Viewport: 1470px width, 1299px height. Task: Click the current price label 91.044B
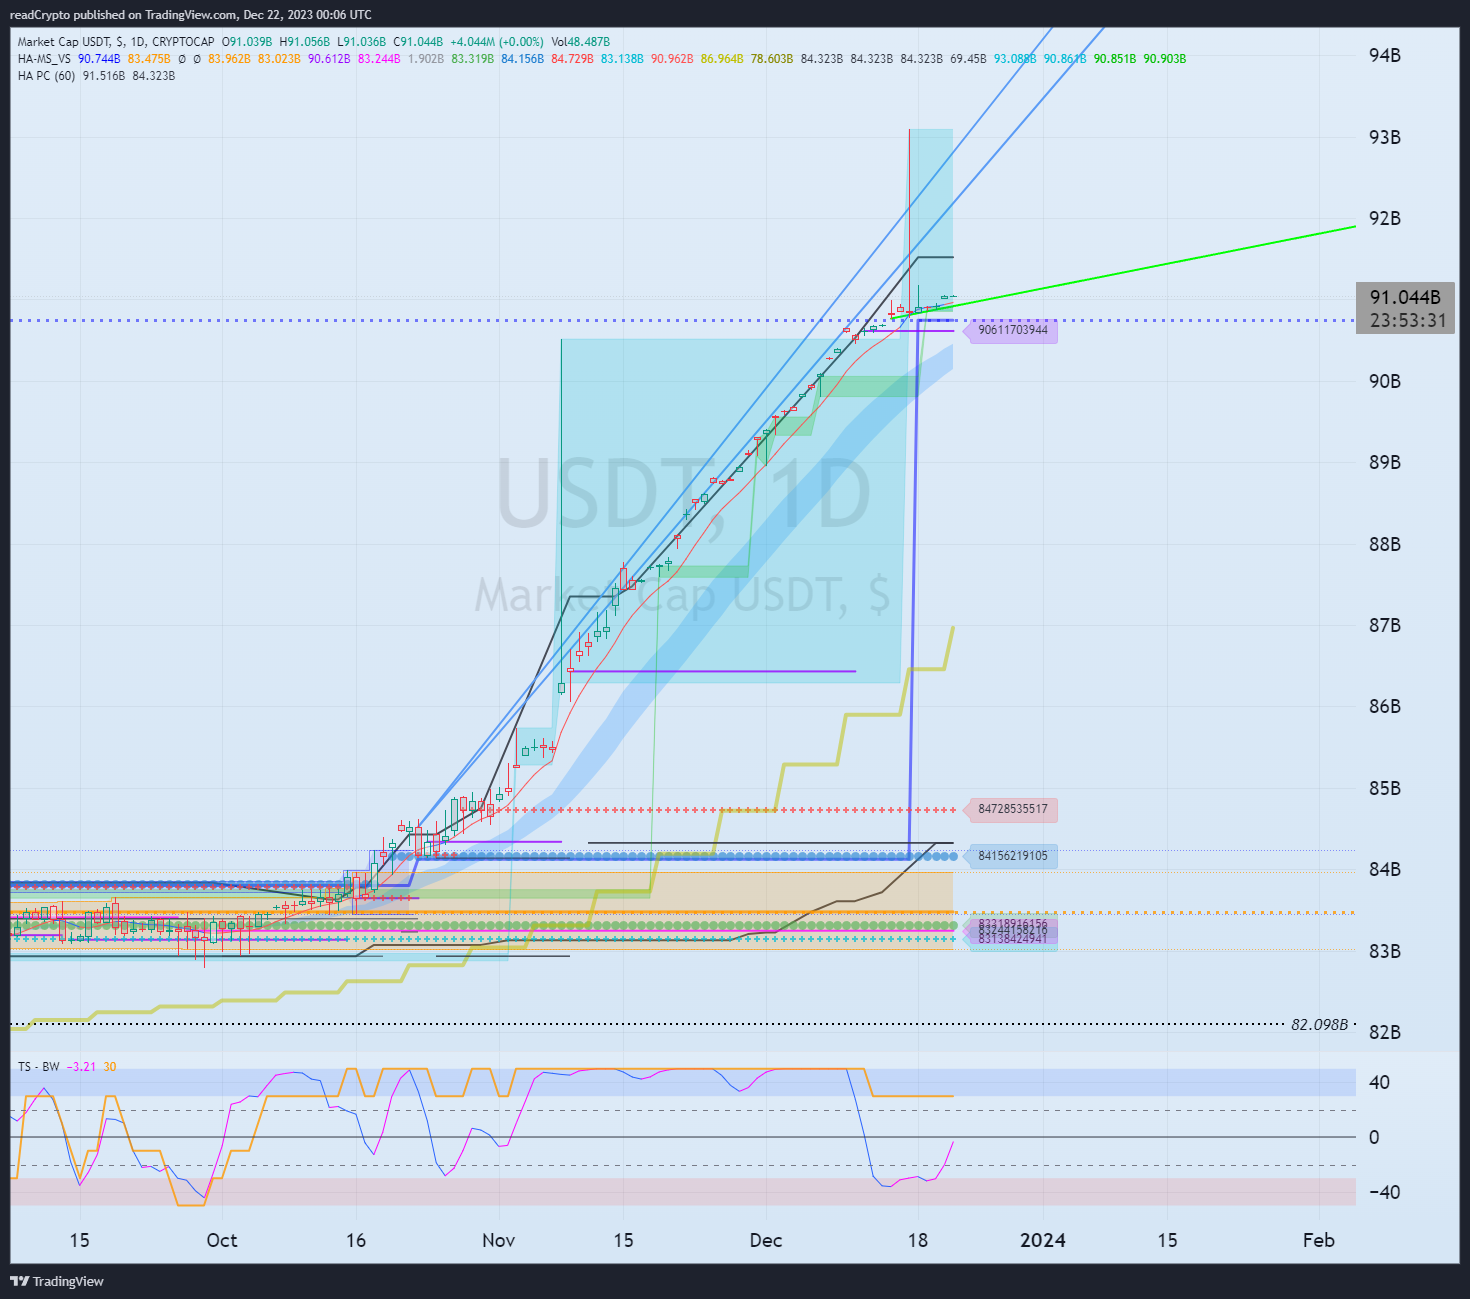click(1405, 297)
